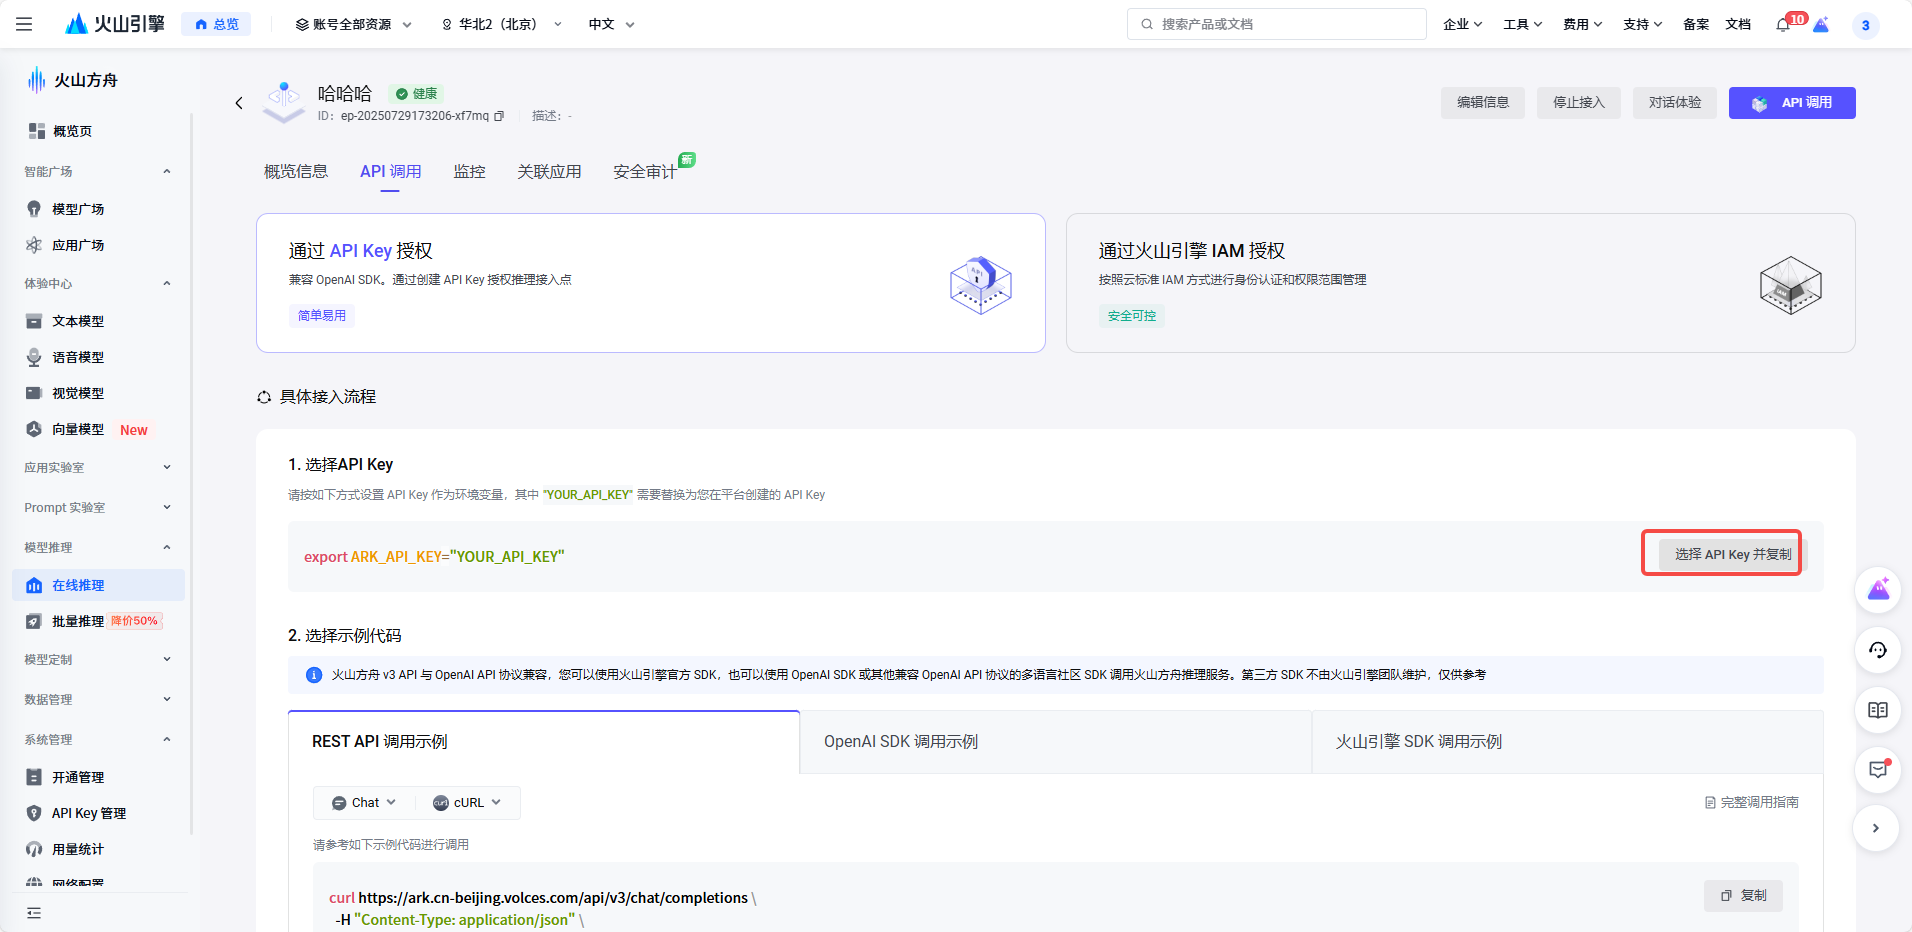
Task: Open the 华北2 (北京) region dropdown
Action: [x=501, y=24]
